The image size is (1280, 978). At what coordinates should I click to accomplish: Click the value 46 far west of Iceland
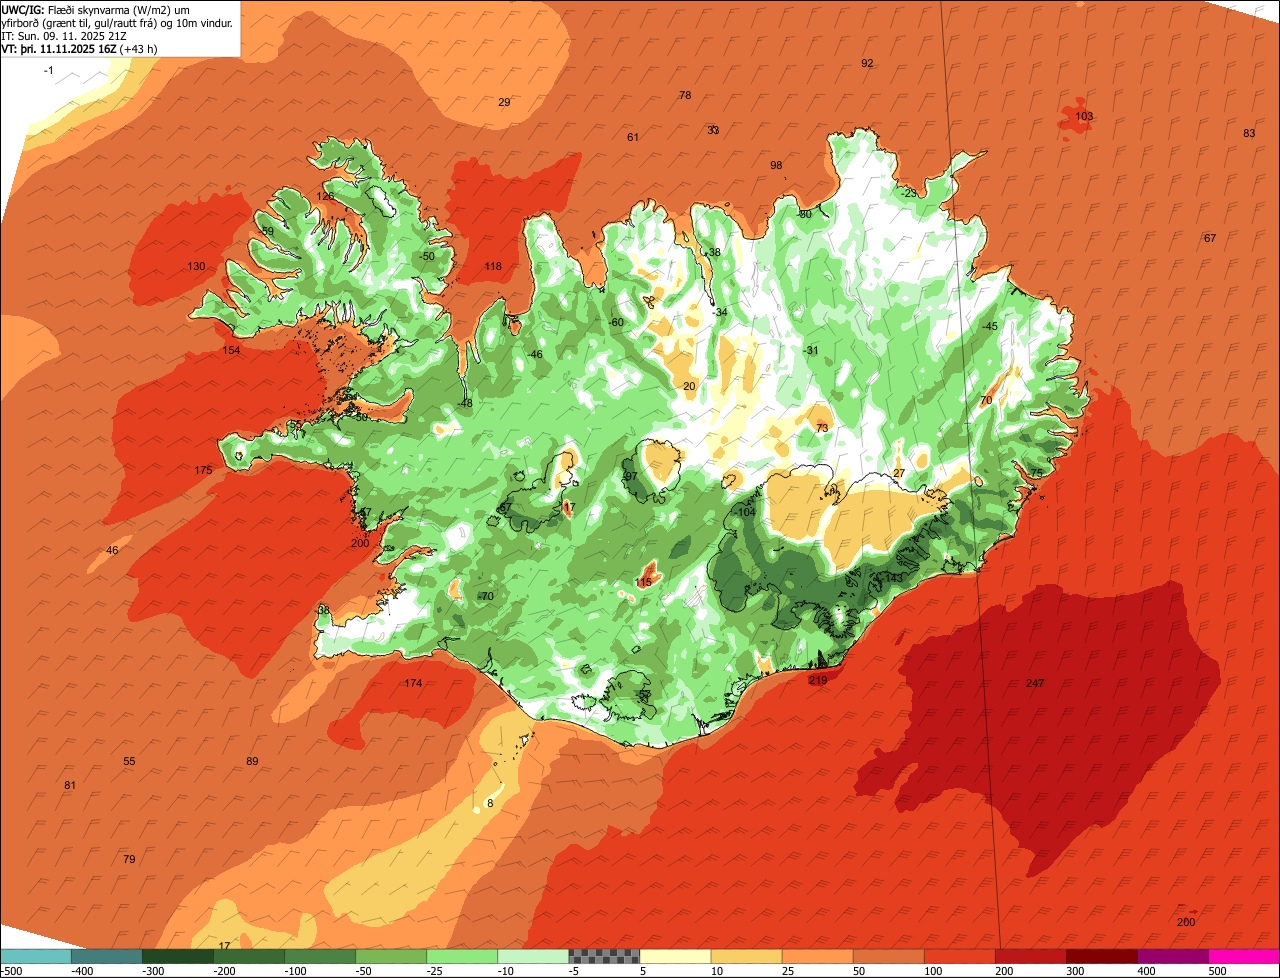click(112, 550)
